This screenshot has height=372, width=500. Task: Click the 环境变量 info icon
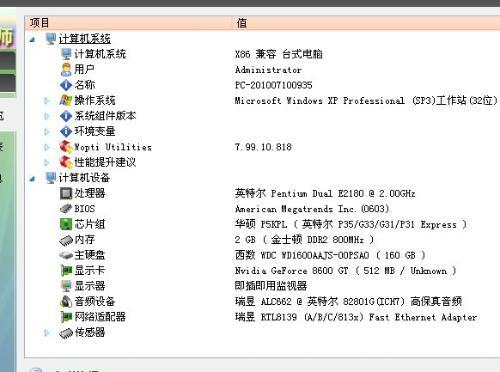pyautogui.click(x=66, y=131)
